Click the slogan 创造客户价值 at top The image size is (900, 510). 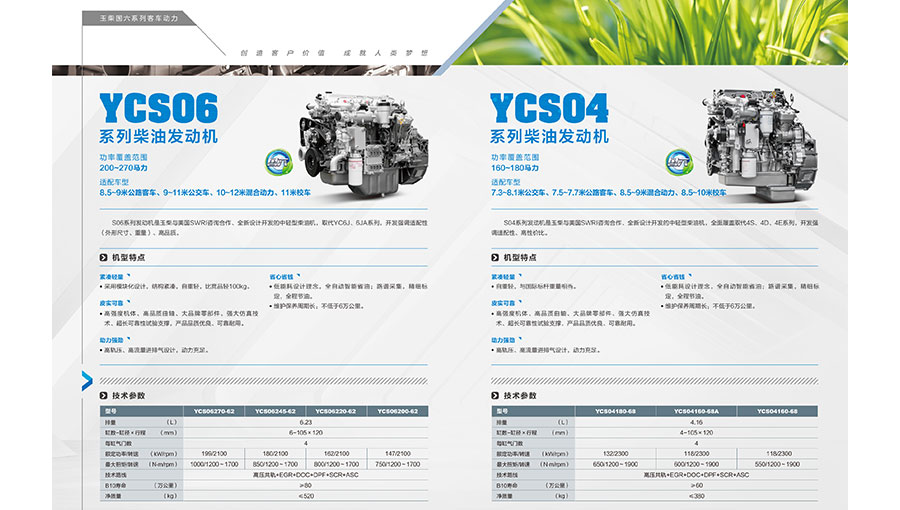point(283,53)
